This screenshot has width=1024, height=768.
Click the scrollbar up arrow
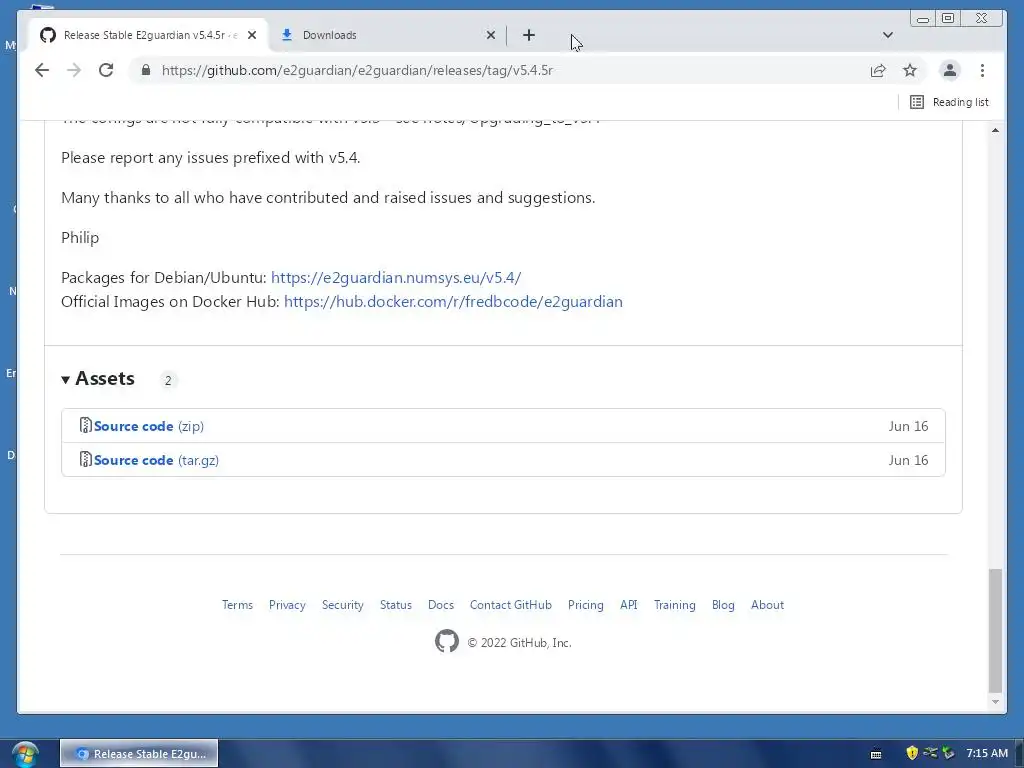click(995, 131)
